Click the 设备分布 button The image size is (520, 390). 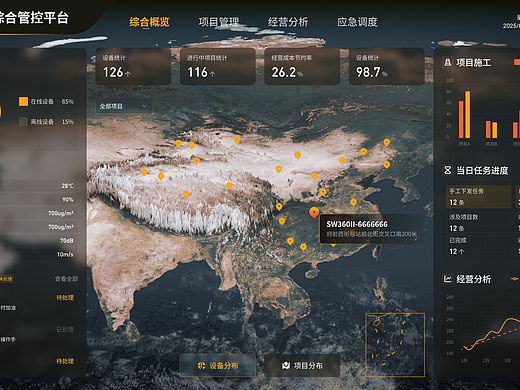[x=218, y=366]
